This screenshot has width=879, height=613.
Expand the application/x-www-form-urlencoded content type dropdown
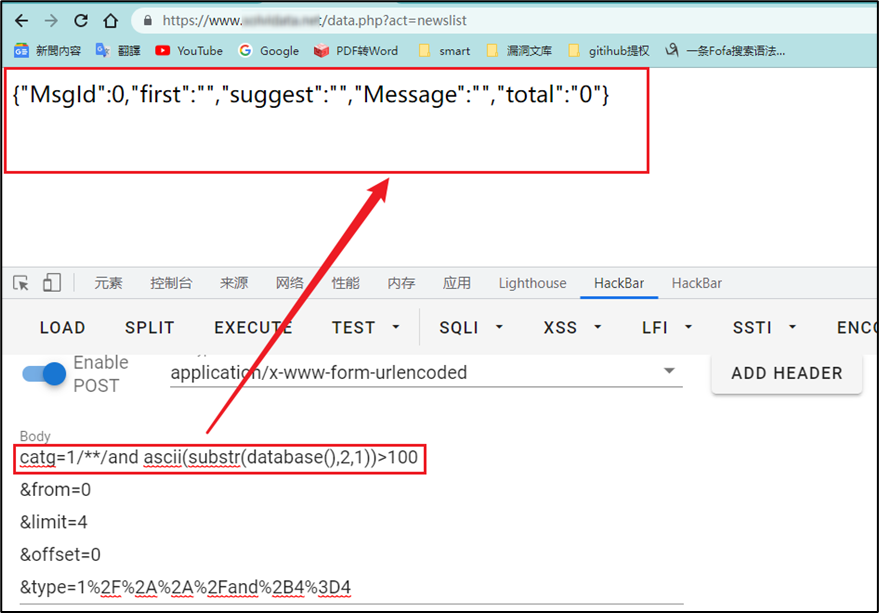pyautogui.click(x=426, y=372)
